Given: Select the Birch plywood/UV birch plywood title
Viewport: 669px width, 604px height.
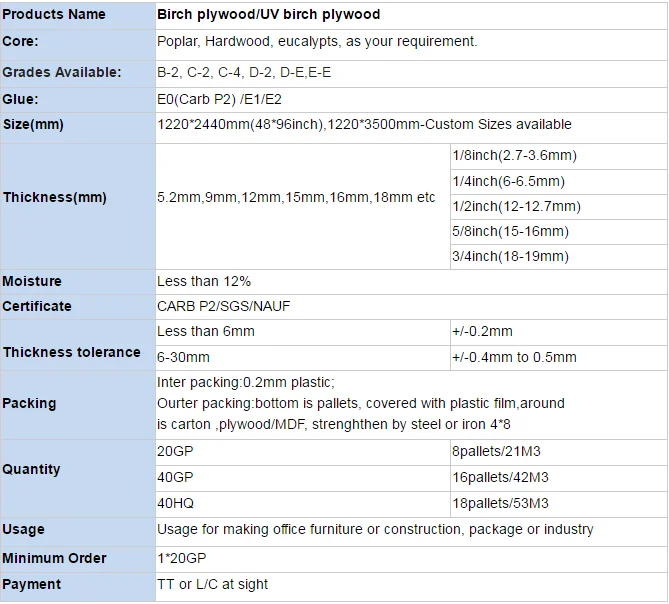Looking at the screenshot, I should pos(268,15).
